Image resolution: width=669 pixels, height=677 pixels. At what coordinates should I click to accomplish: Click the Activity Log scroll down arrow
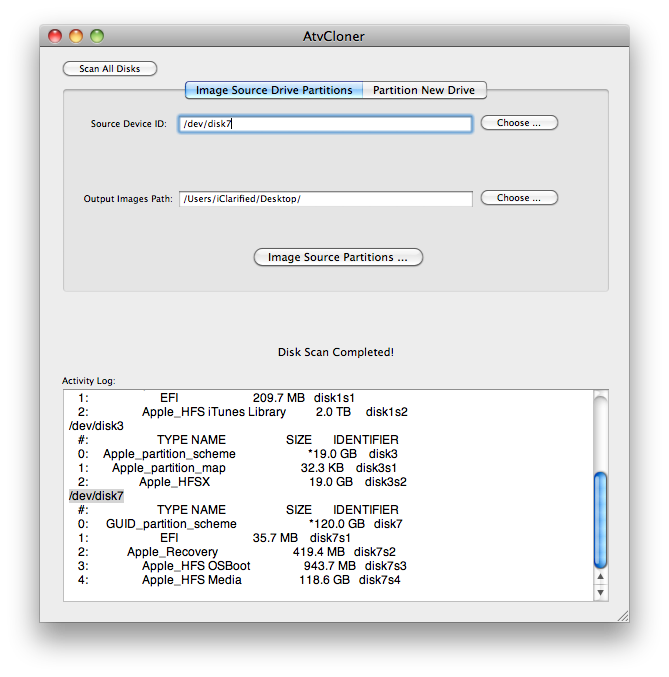[x=600, y=592]
